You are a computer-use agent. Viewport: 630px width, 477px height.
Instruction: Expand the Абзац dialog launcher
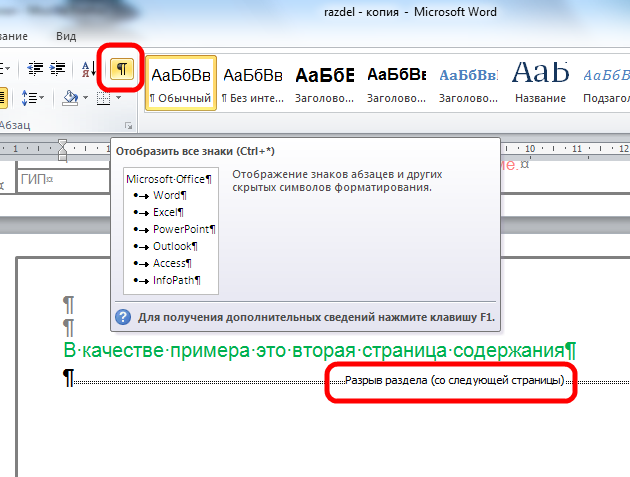(128, 126)
